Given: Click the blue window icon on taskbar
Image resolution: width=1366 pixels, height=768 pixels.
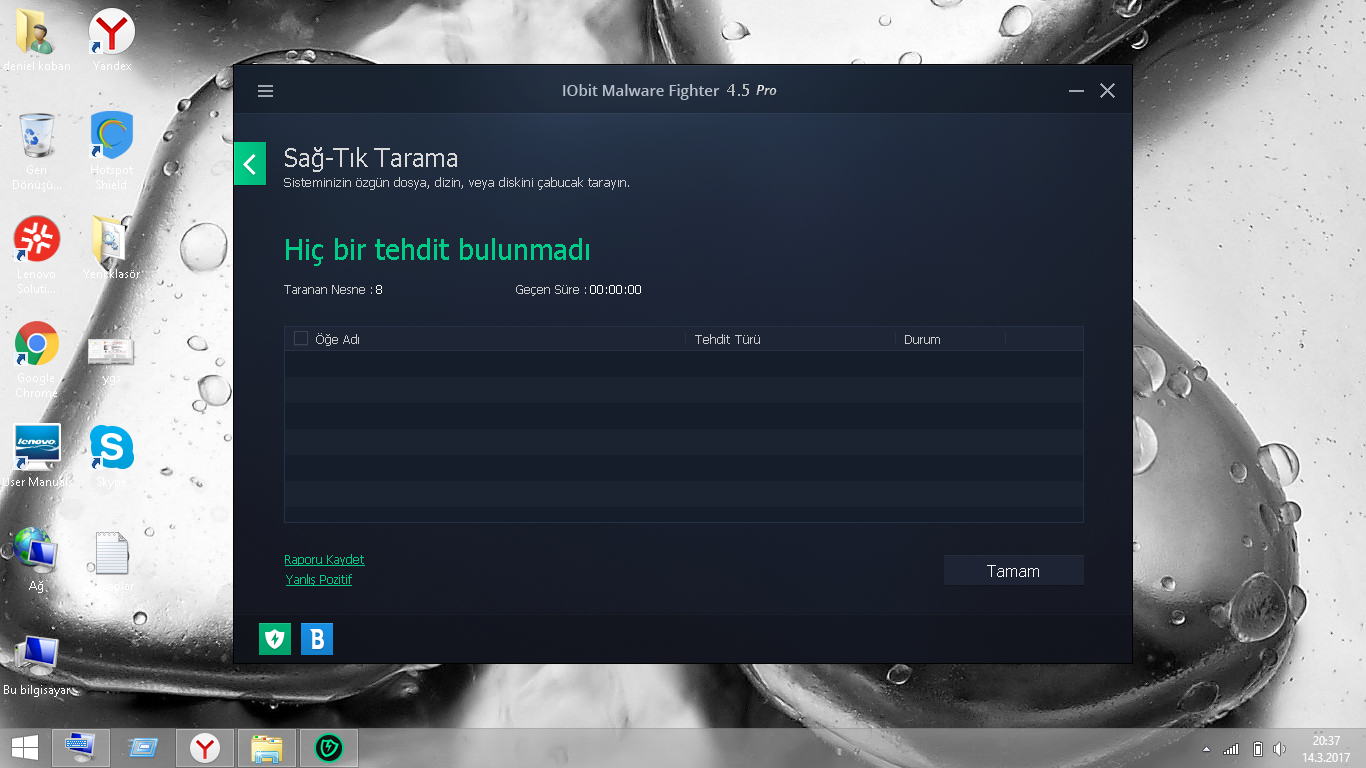Looking at the screenshot, I should click(x=143, y=747).
